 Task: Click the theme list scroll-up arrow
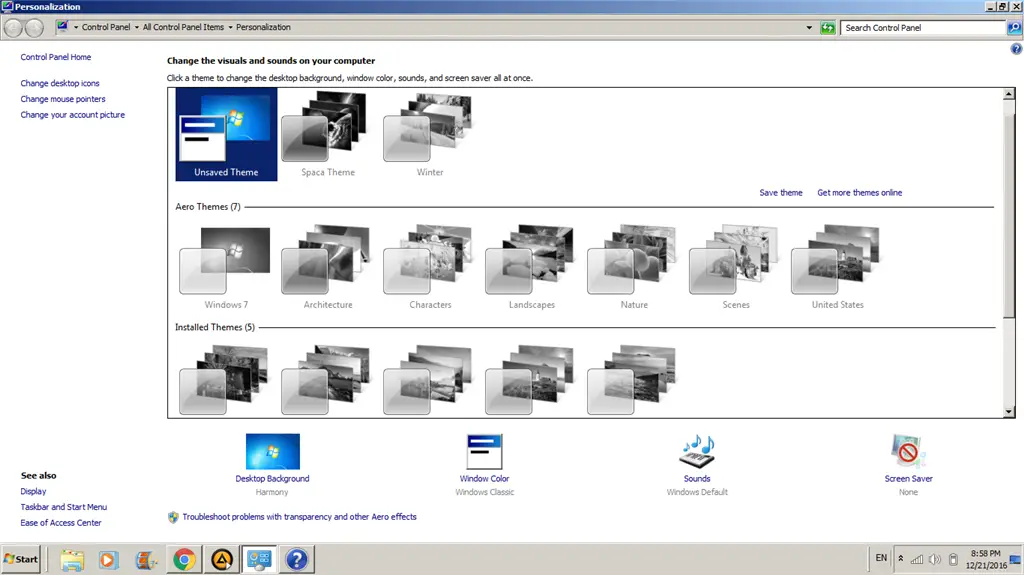click(1009, 94)
